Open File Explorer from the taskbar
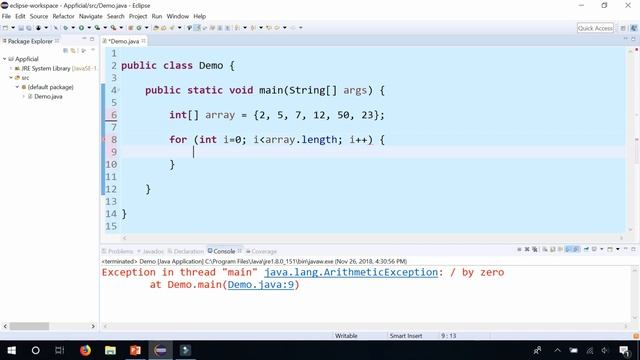The image size is (640, 360). click(110, 350)
